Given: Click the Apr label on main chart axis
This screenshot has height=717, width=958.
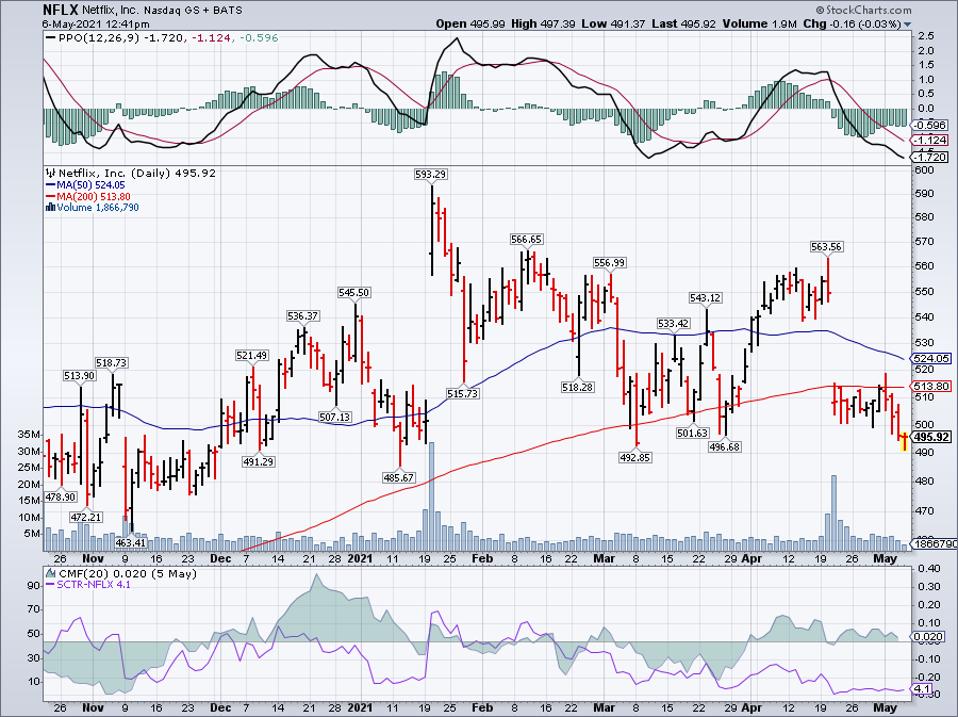Looking at the screenshot, I should [x=751, y=558].
